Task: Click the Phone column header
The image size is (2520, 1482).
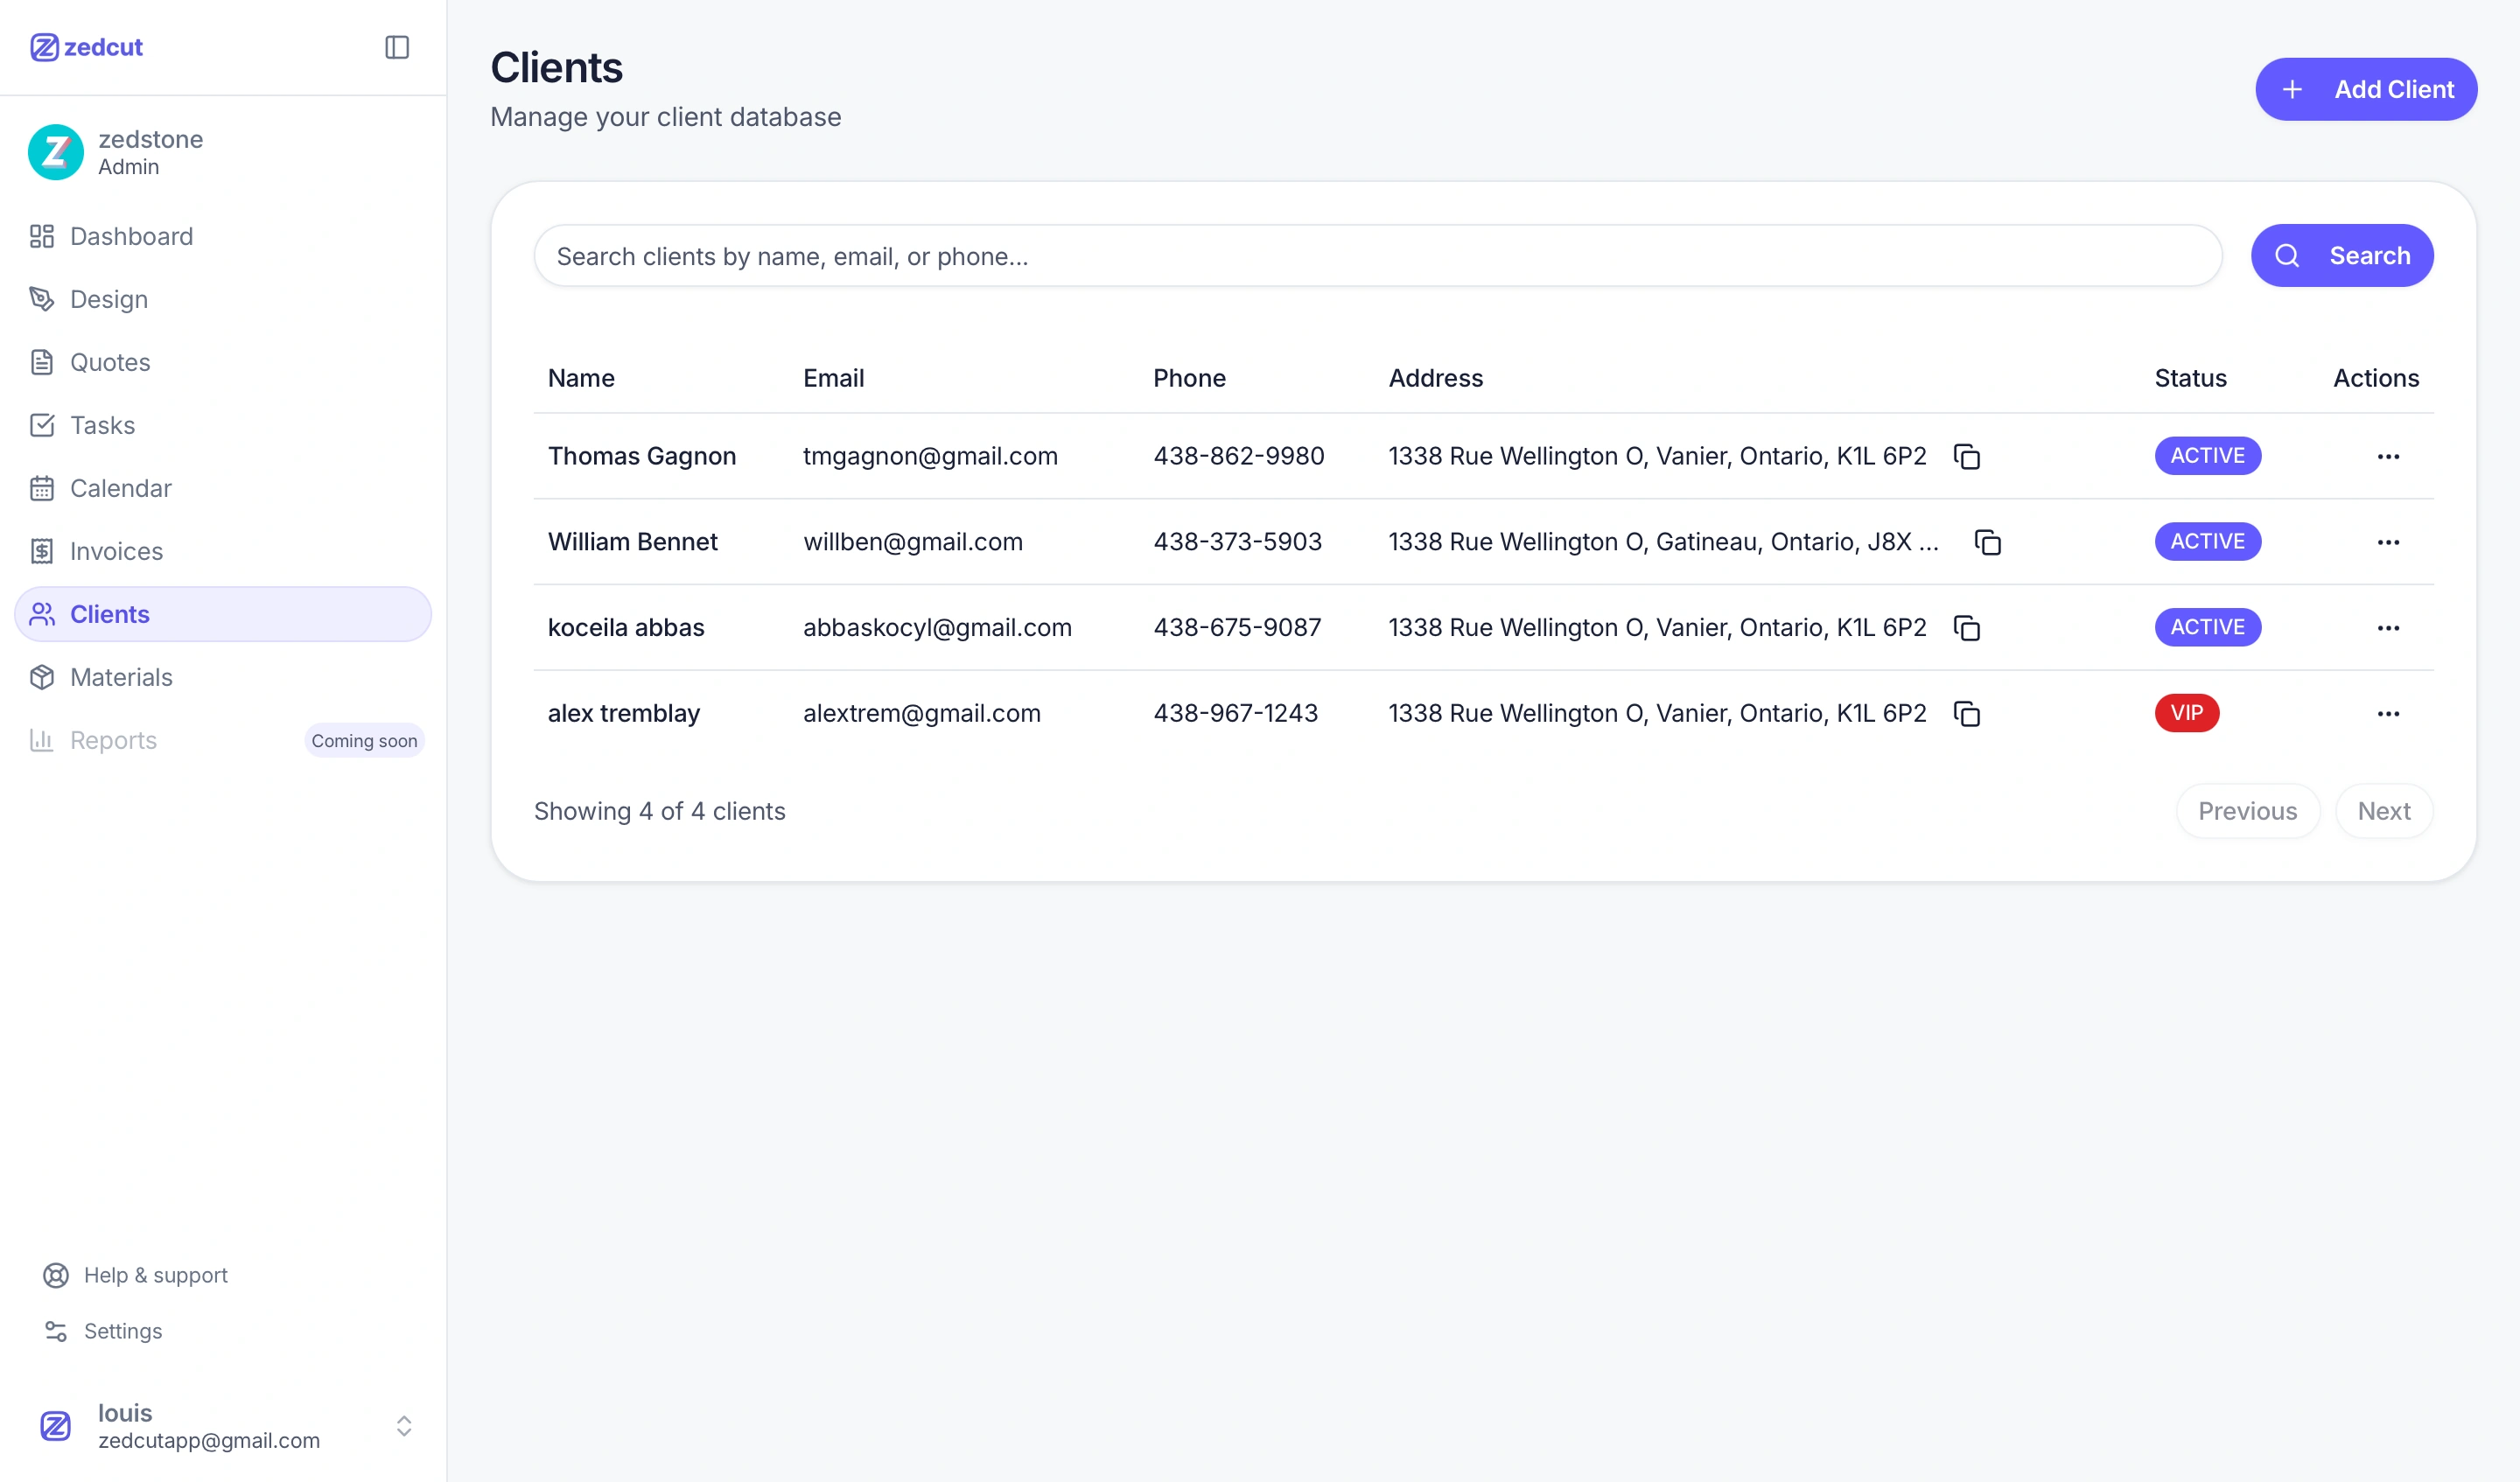Action: click(1189, 378)
